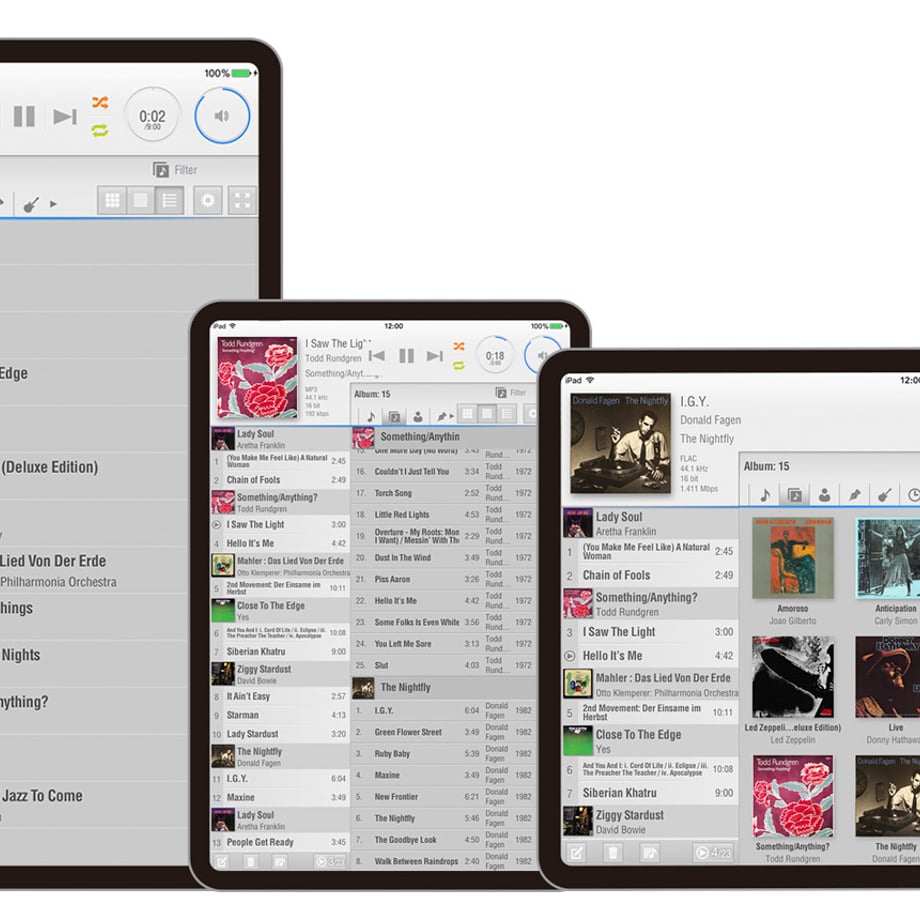Tap Todd Rundgren album art on middle iPad
Viewport: 920px width, 920px height.
click(257, 377)
